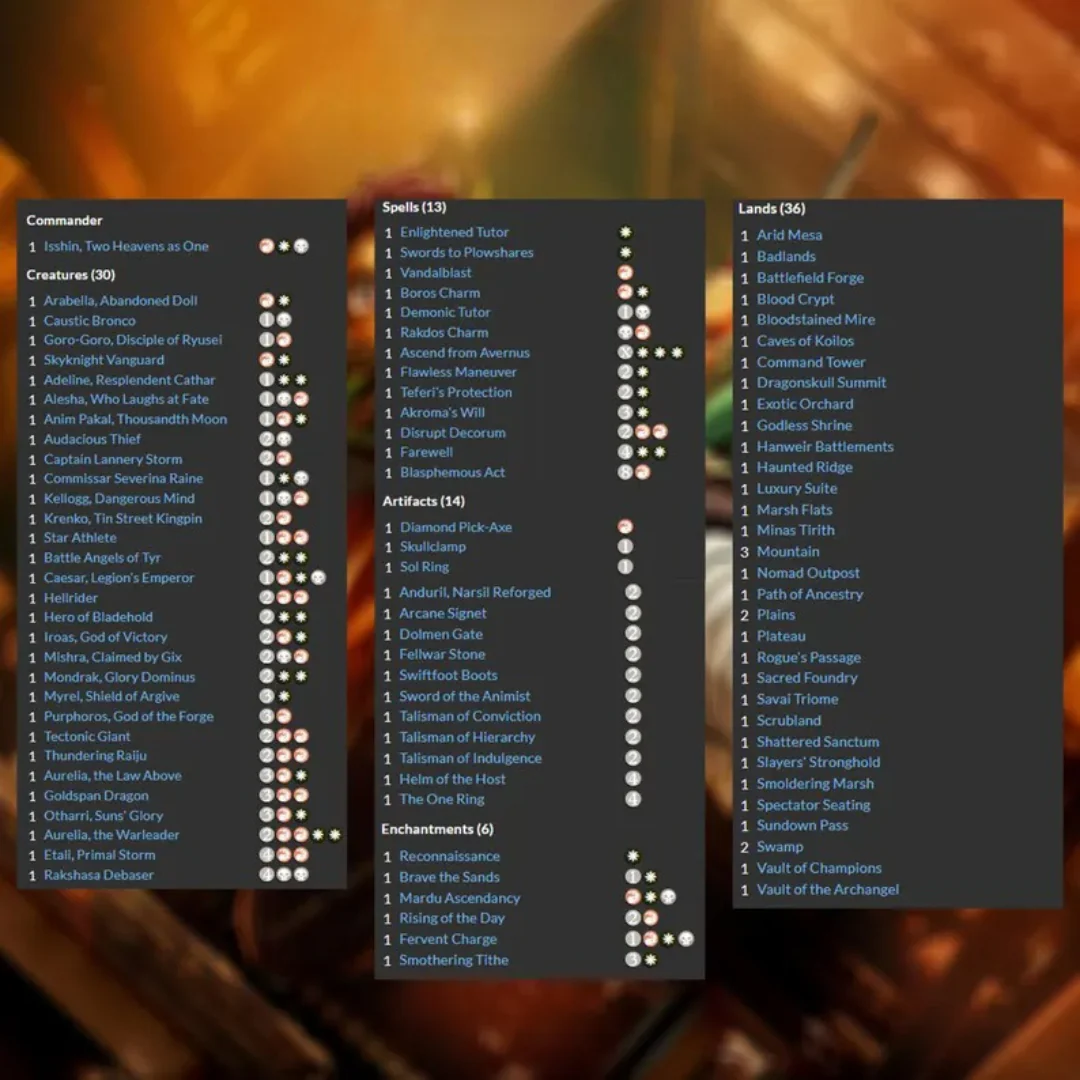This screenshot has width=1080, height=1080.
Task: Select Goro-Goro, Disciple of Ryusei
Action: [x=133, y=340]
